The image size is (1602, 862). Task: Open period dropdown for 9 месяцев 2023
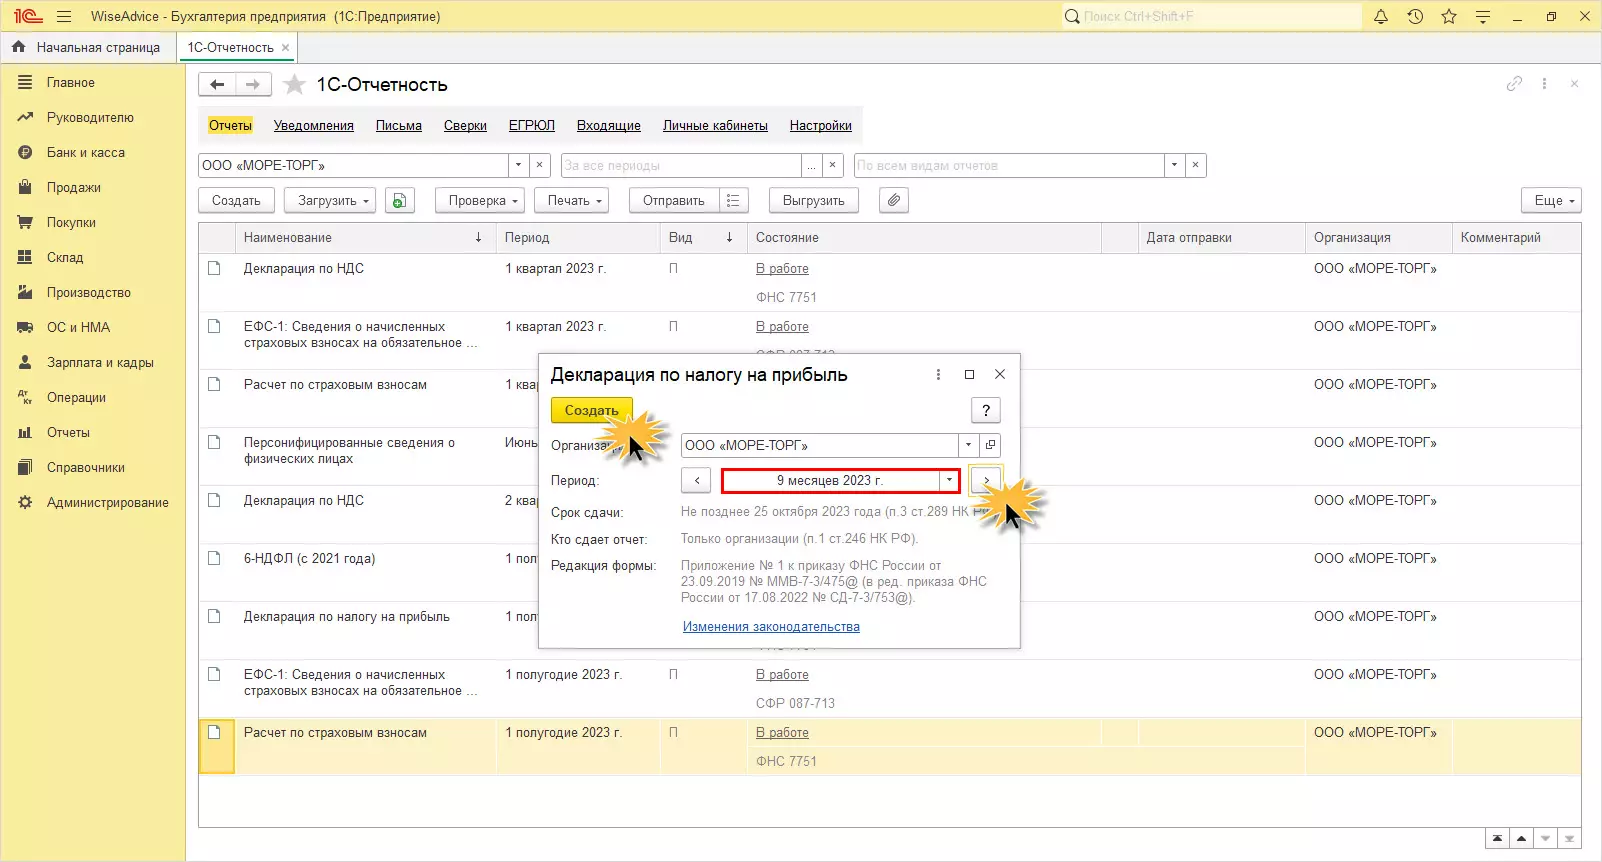click(949, 481)
